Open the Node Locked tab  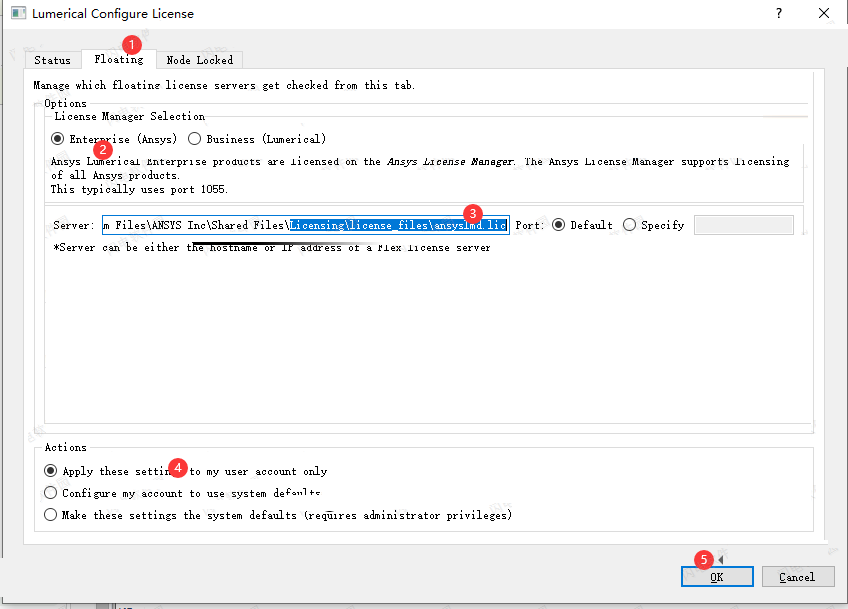[200, 60]
